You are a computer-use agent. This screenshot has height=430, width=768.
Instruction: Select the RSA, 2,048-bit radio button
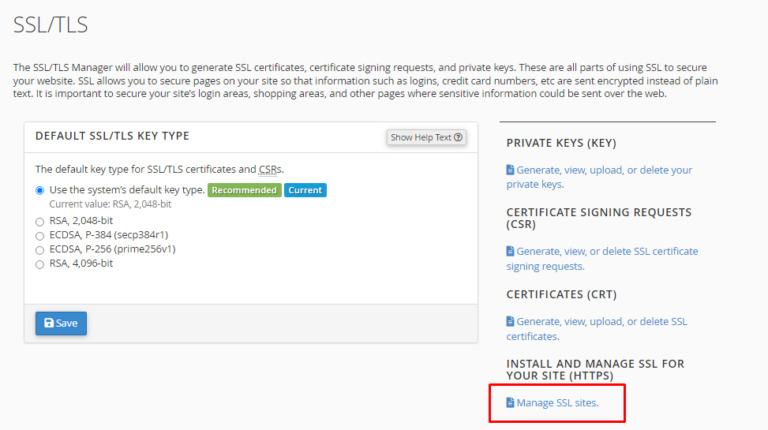pos(40,222)
